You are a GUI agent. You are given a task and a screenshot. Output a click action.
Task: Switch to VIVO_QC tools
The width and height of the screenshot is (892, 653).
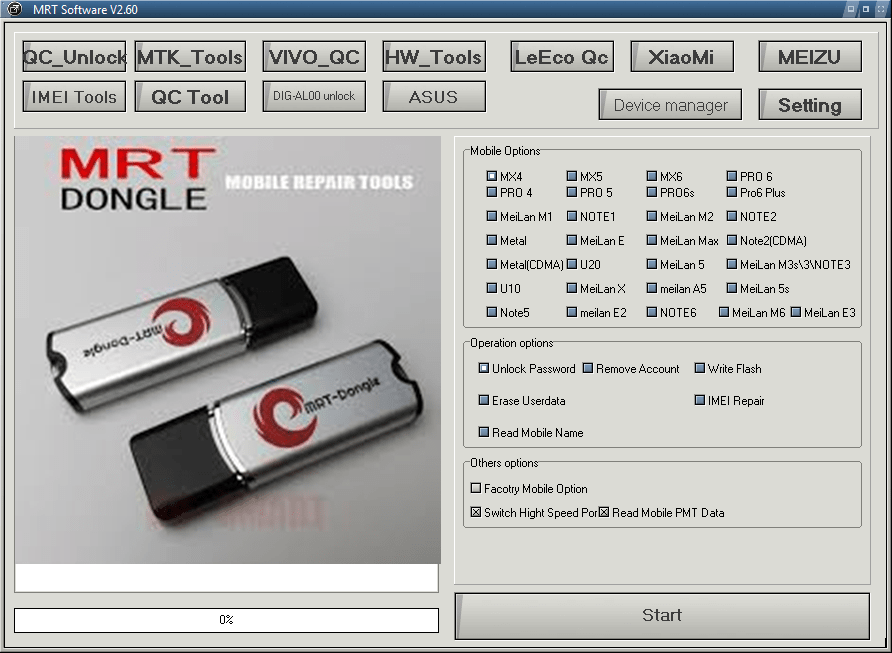[x=314, y=56]
